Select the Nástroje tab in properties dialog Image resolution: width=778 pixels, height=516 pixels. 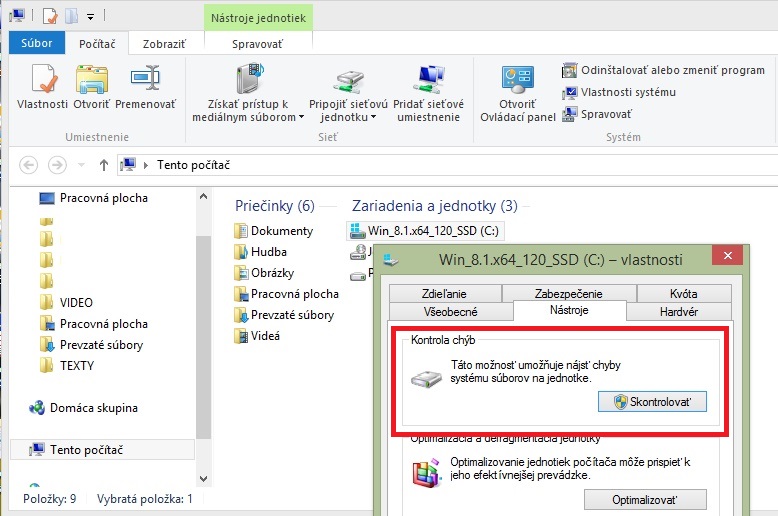point(569,310)
